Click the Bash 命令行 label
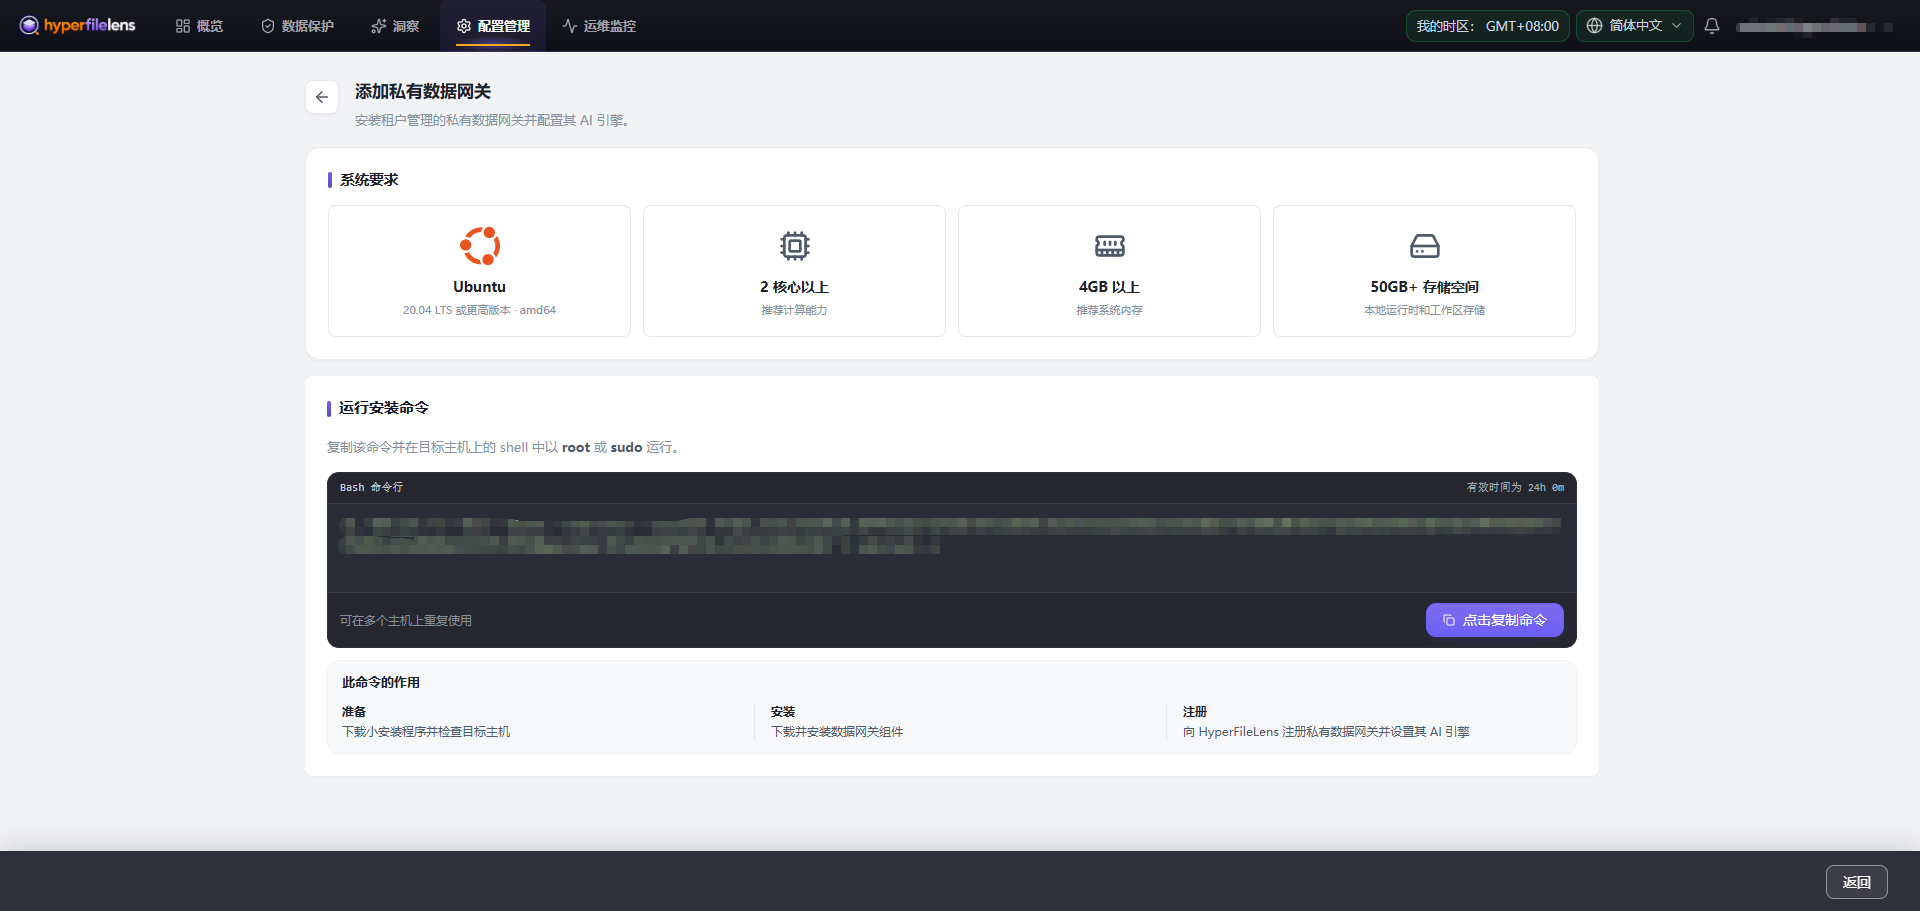 coord(371,488)
